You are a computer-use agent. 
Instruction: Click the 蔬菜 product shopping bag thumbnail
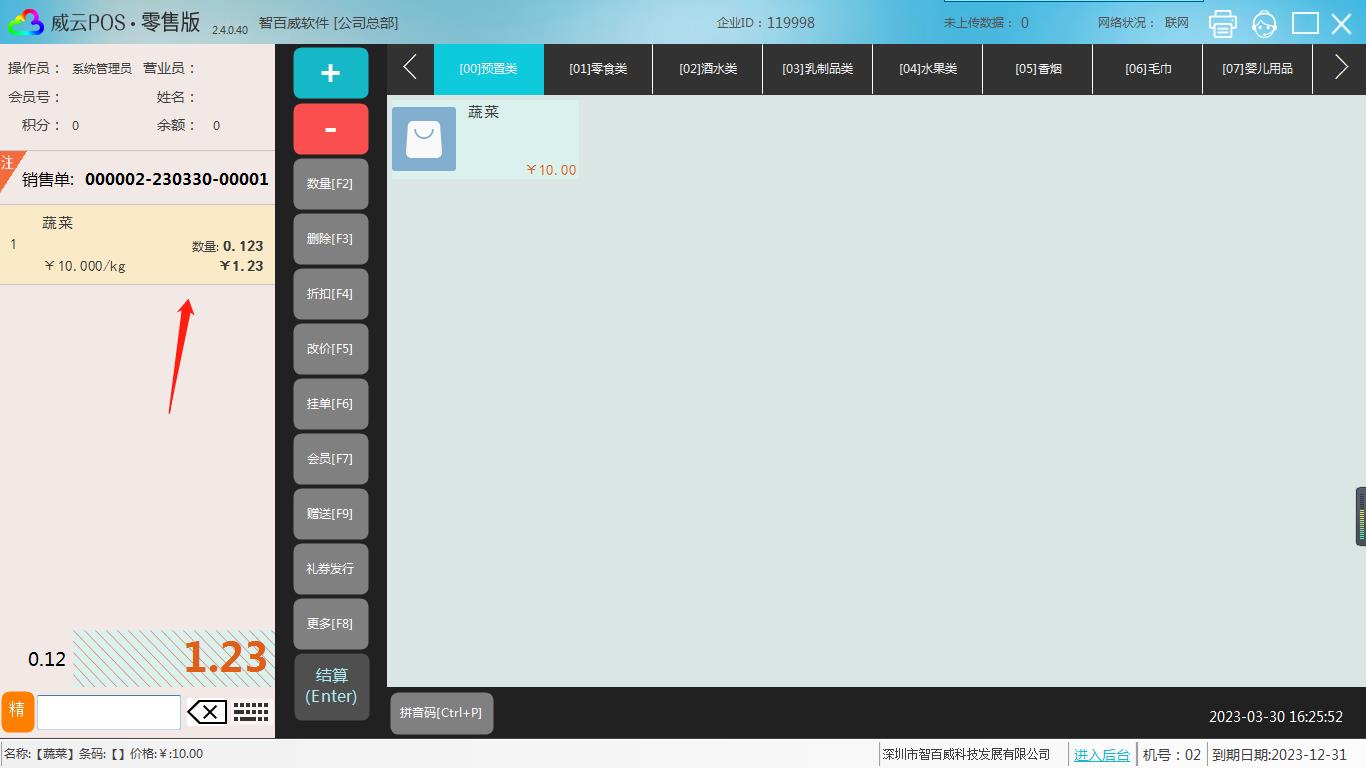tap(424, 139)
